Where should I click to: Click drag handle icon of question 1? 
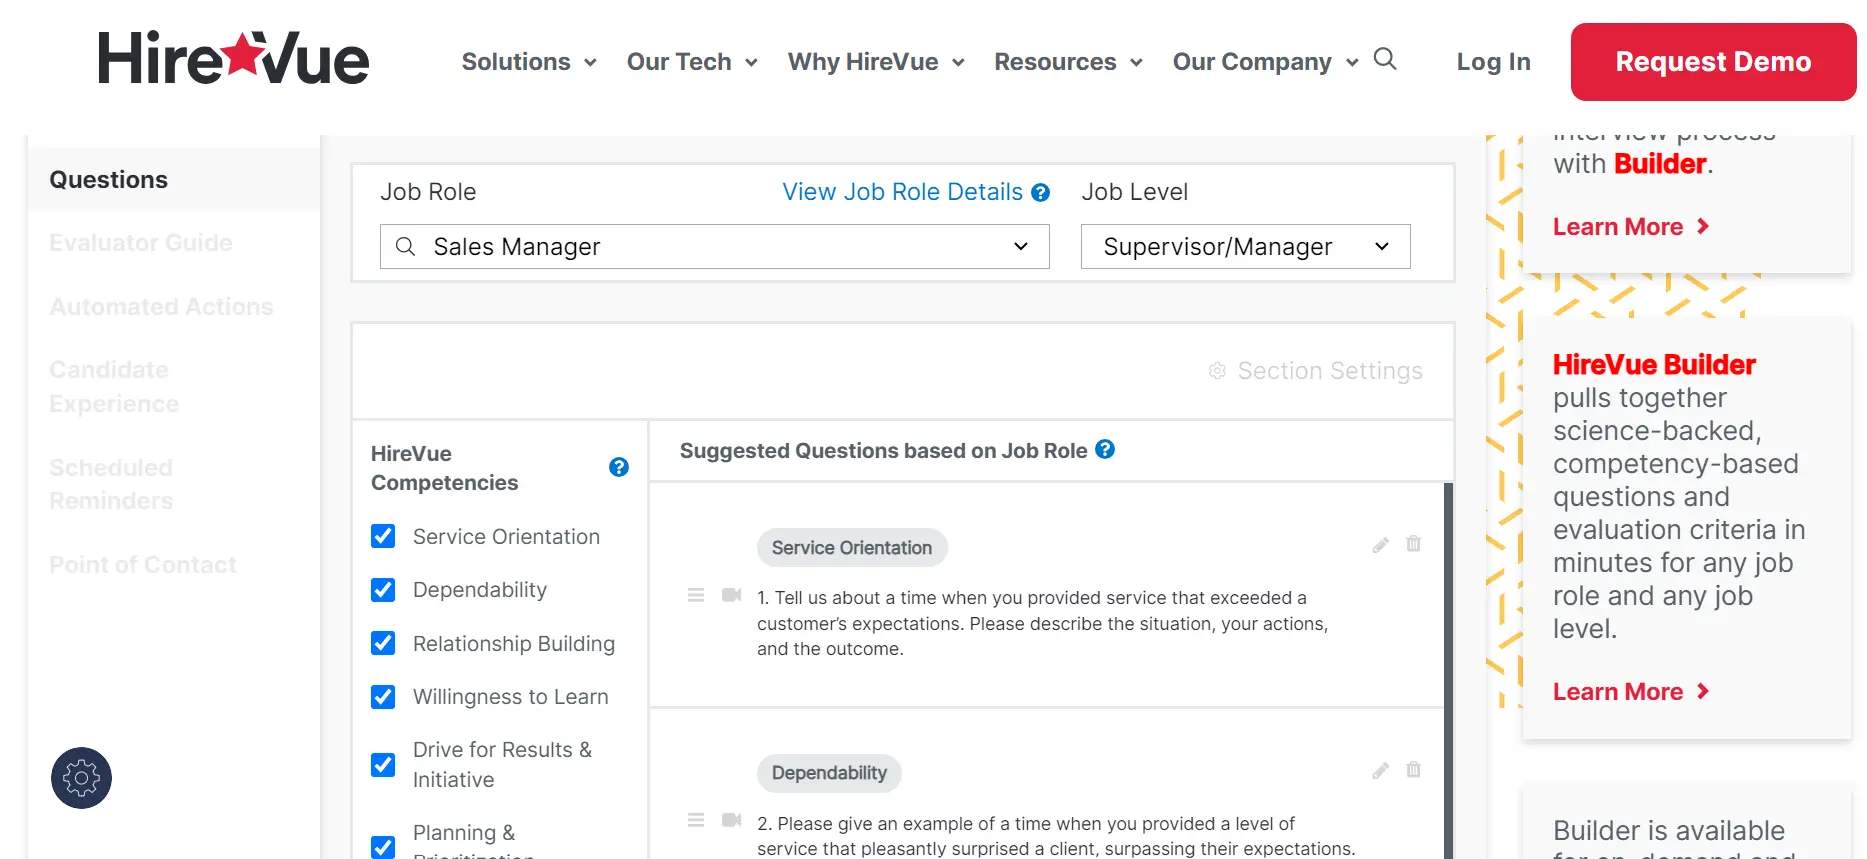click(696, 595)
